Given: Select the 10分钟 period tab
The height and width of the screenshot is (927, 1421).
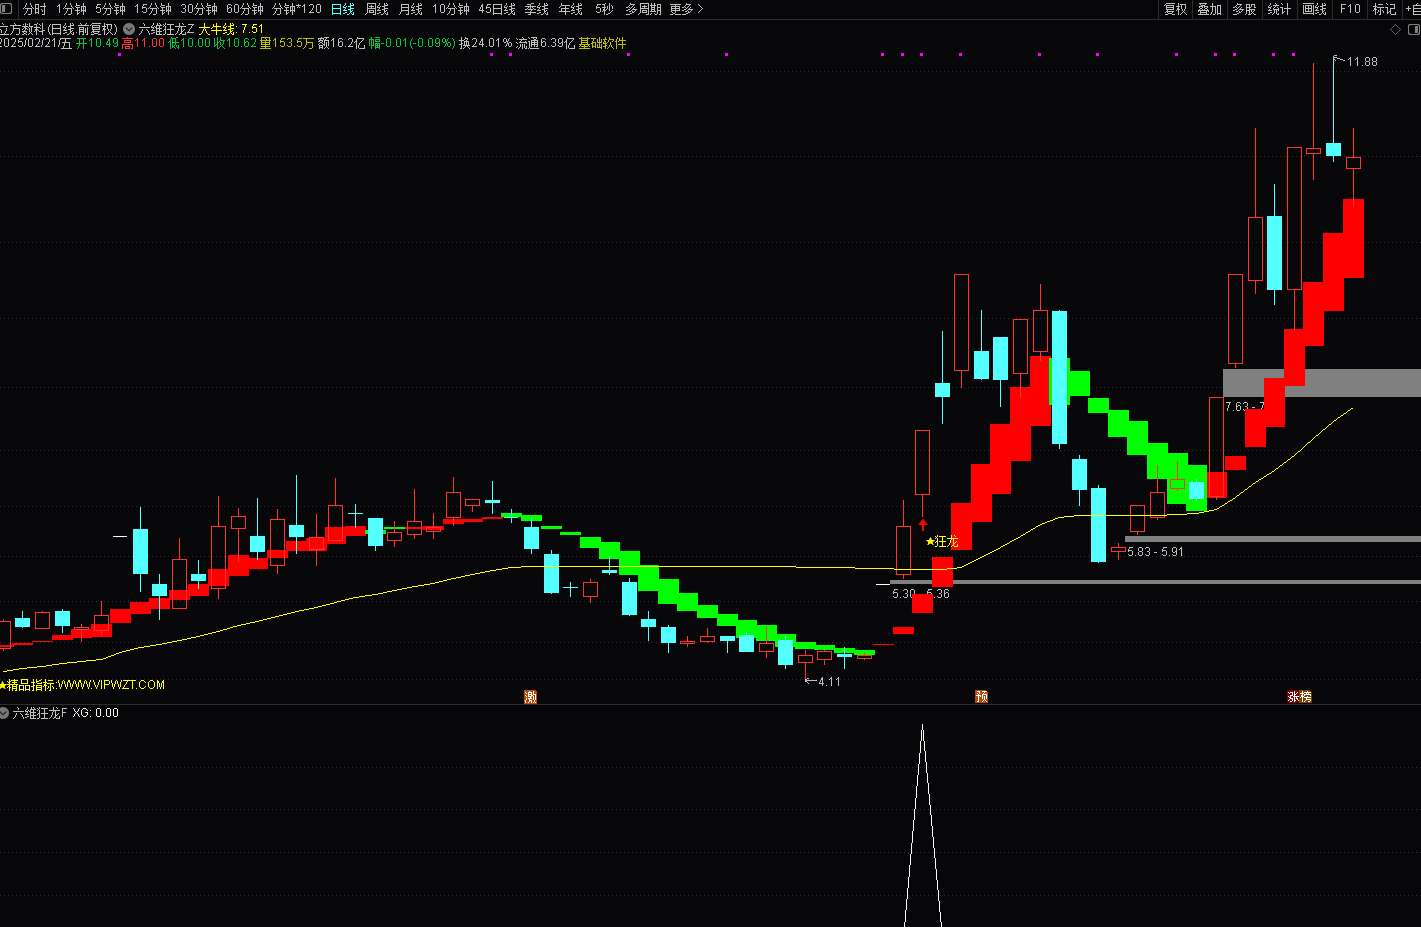Looking at the screenshot, I should click(x=451, y=9).
